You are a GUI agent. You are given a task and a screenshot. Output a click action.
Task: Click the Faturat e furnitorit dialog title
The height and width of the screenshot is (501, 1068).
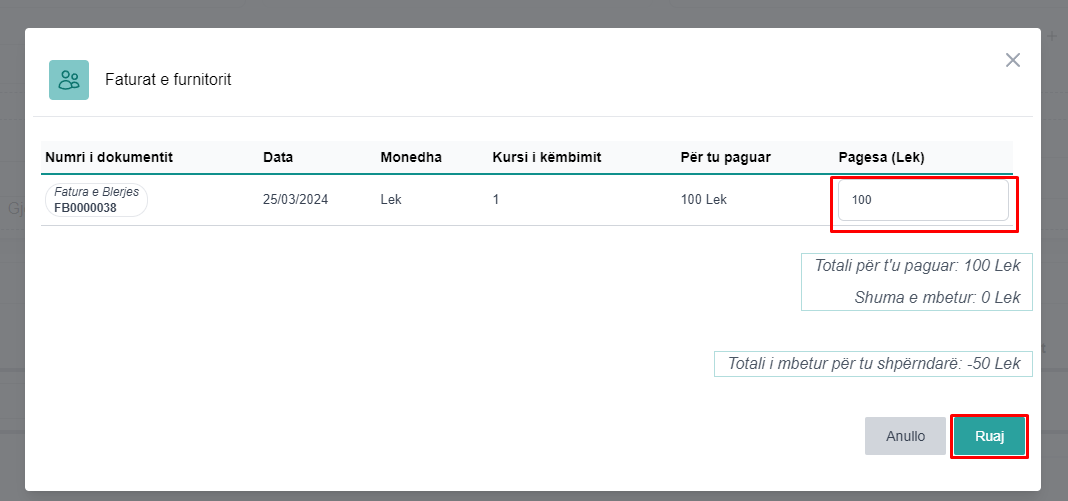(x=168, y=79)
